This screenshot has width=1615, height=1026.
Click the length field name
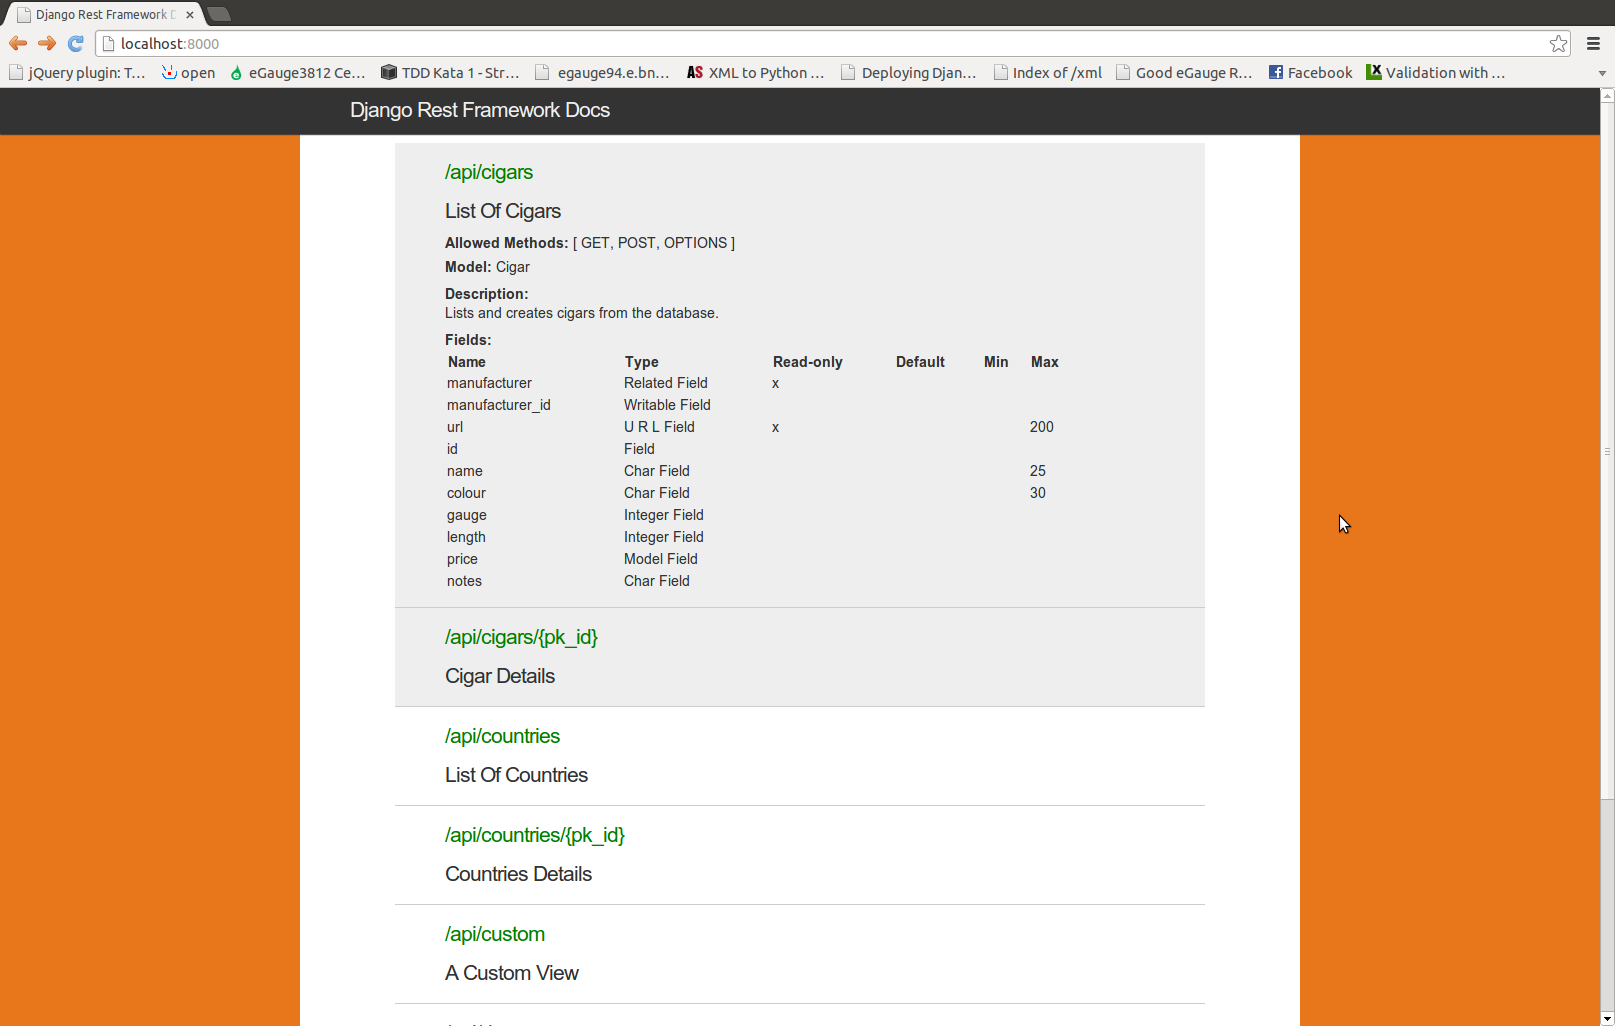(466, 537)
